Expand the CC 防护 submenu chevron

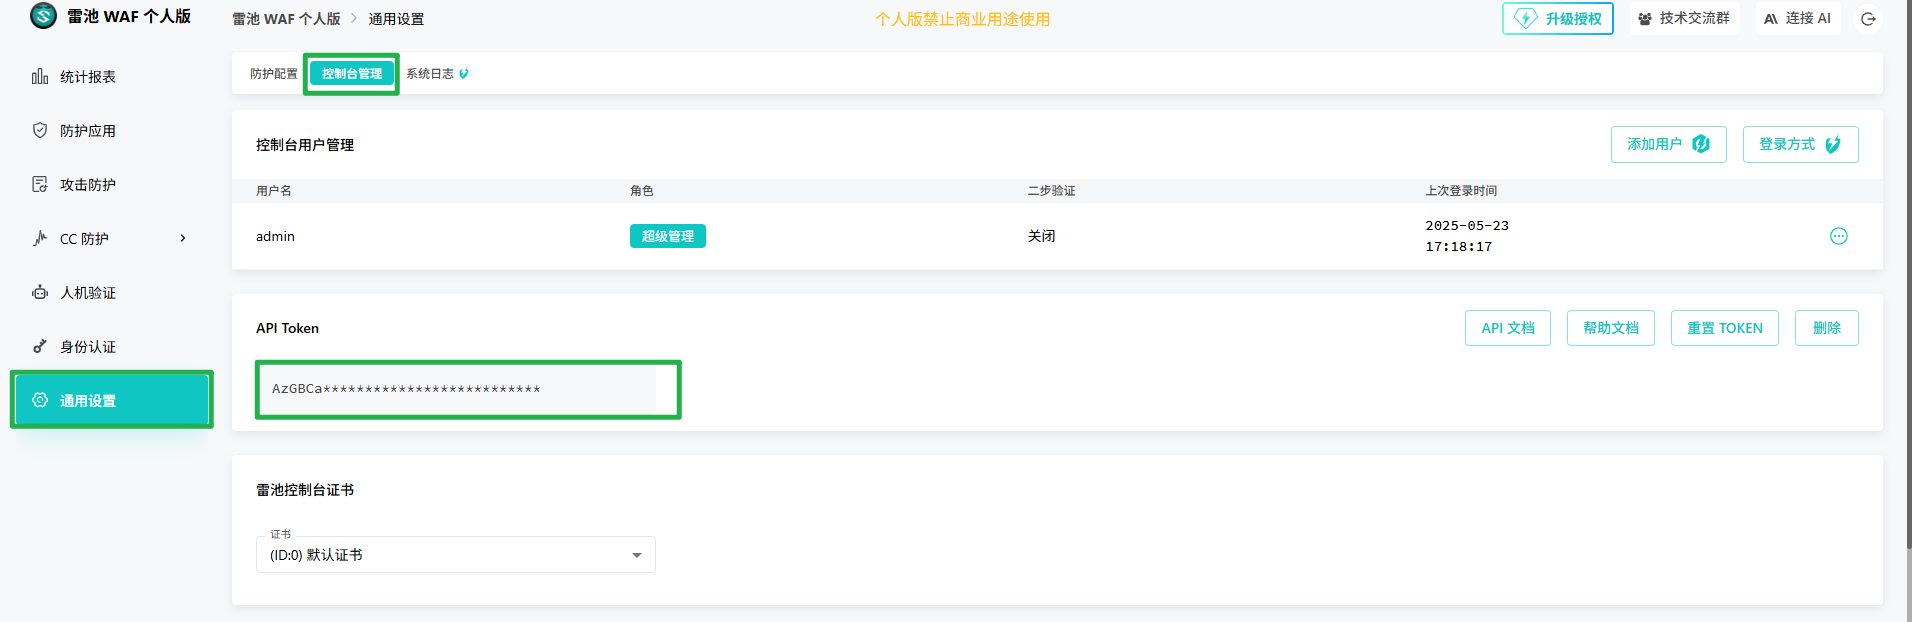(183, 238)
